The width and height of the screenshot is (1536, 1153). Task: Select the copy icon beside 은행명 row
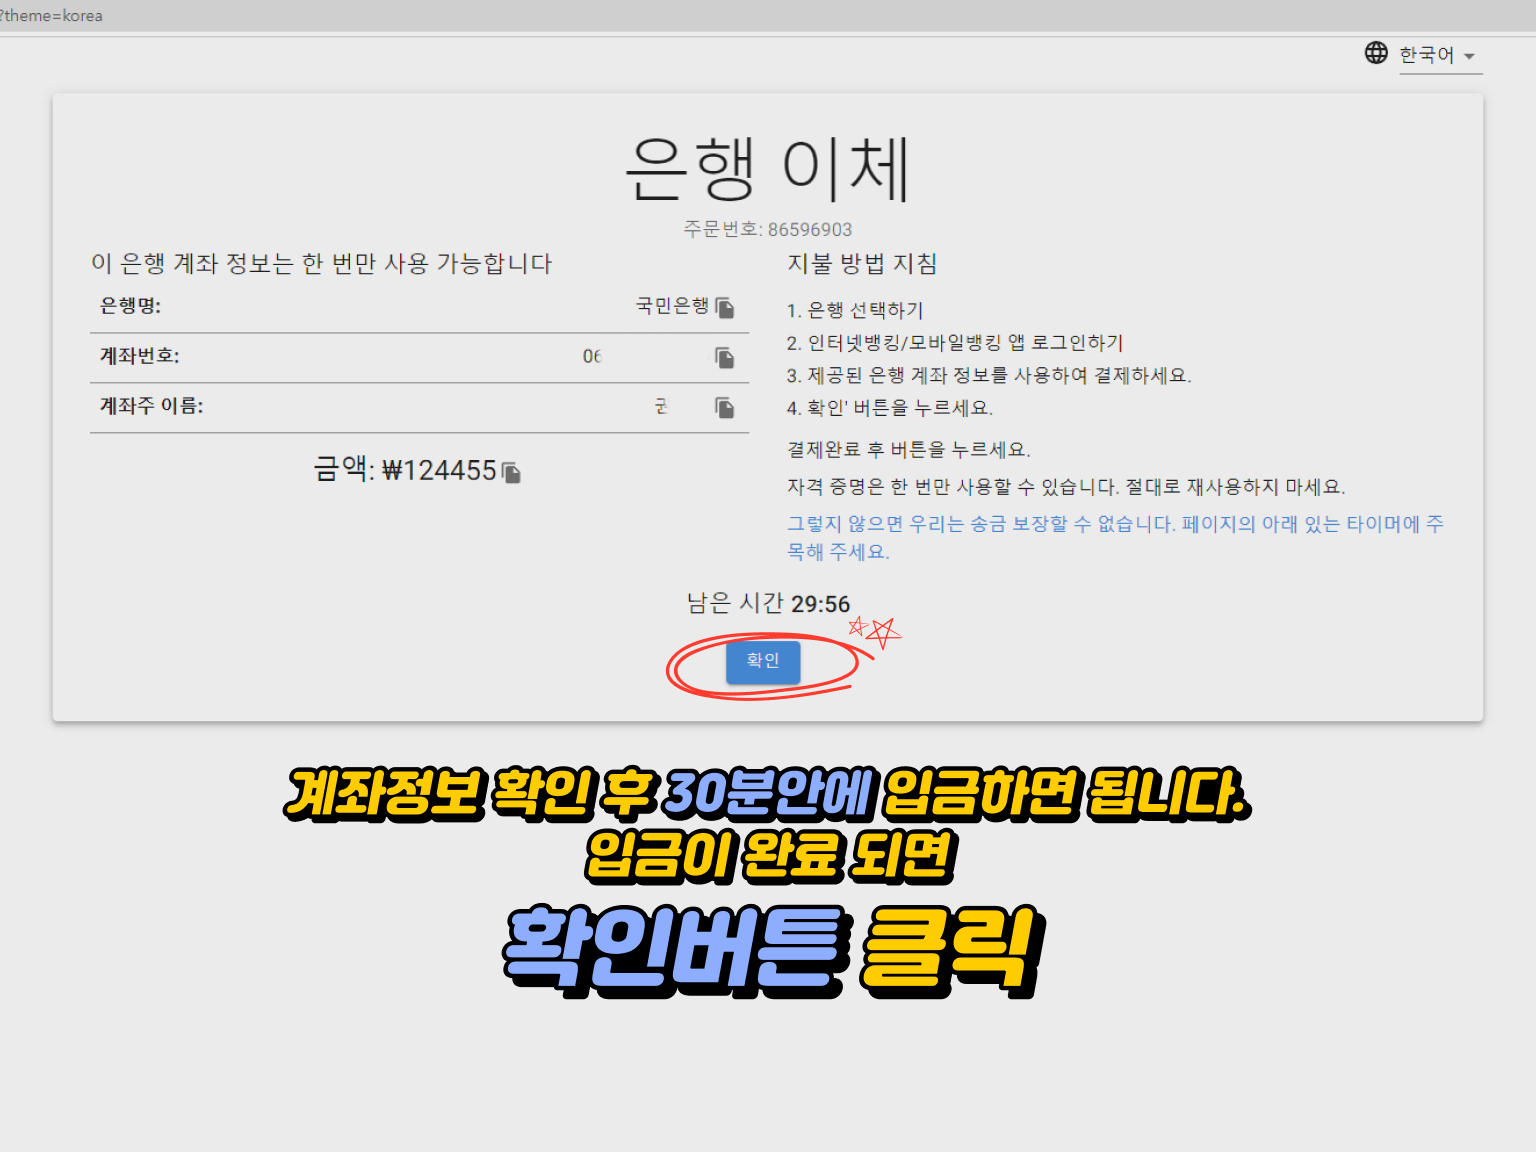pyautogui.click(x=727, y=307)
